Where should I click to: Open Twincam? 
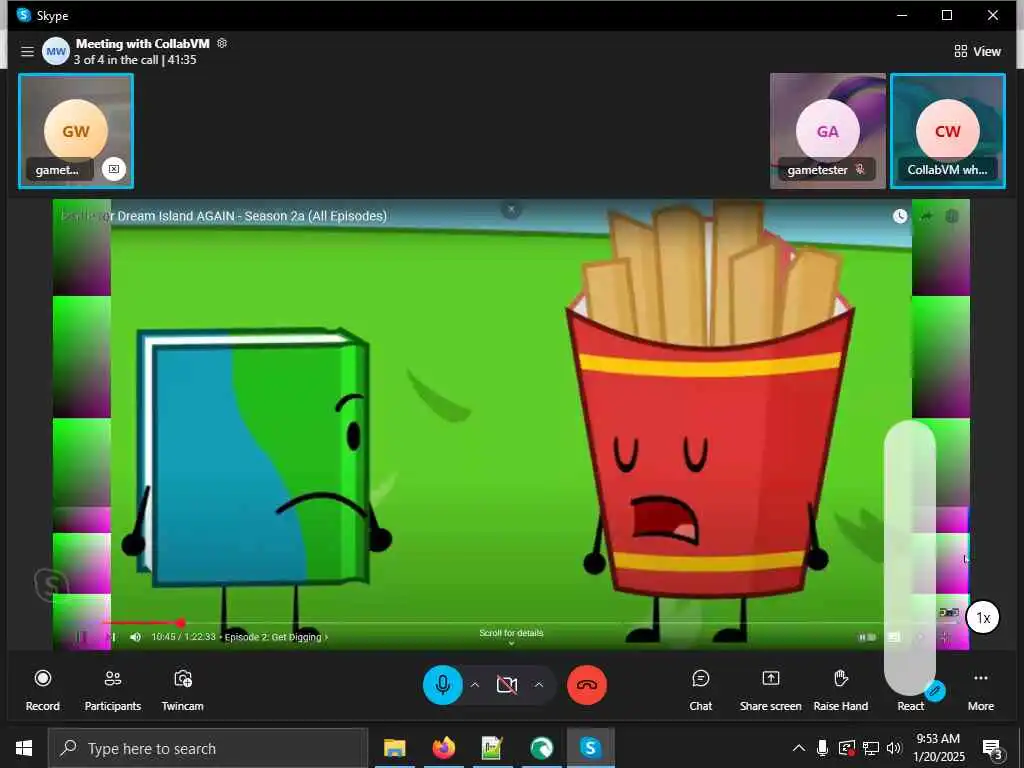tap(183, 690)
